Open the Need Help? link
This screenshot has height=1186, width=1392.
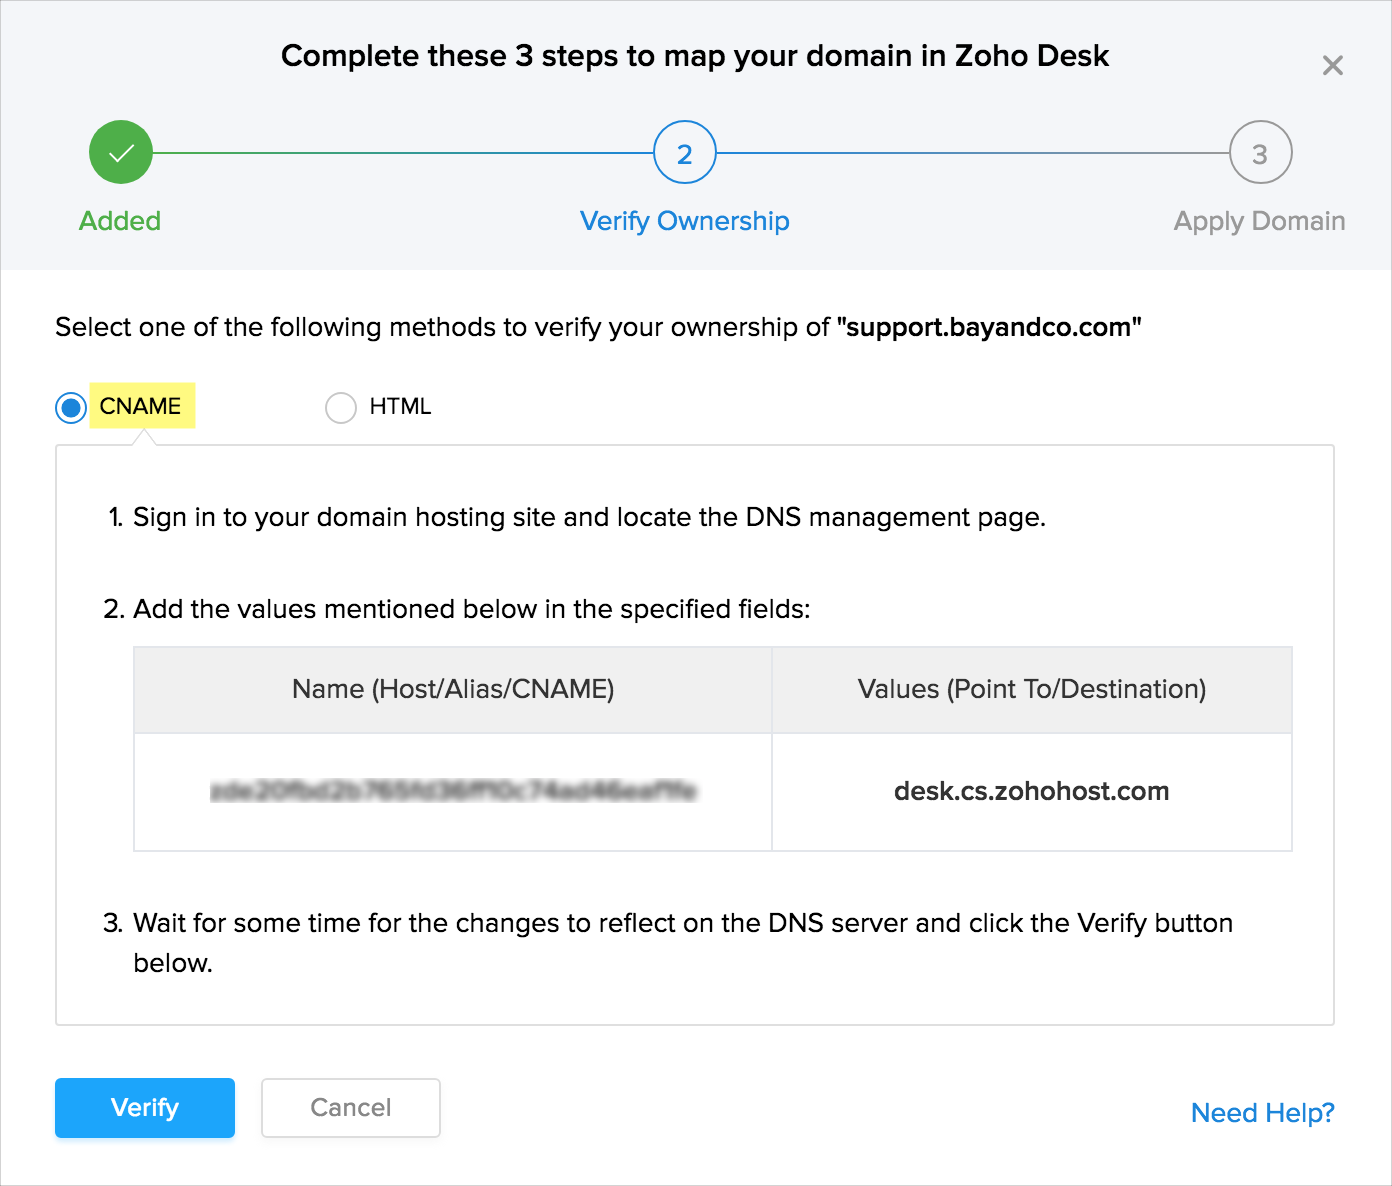[x=1262, y=1112]
